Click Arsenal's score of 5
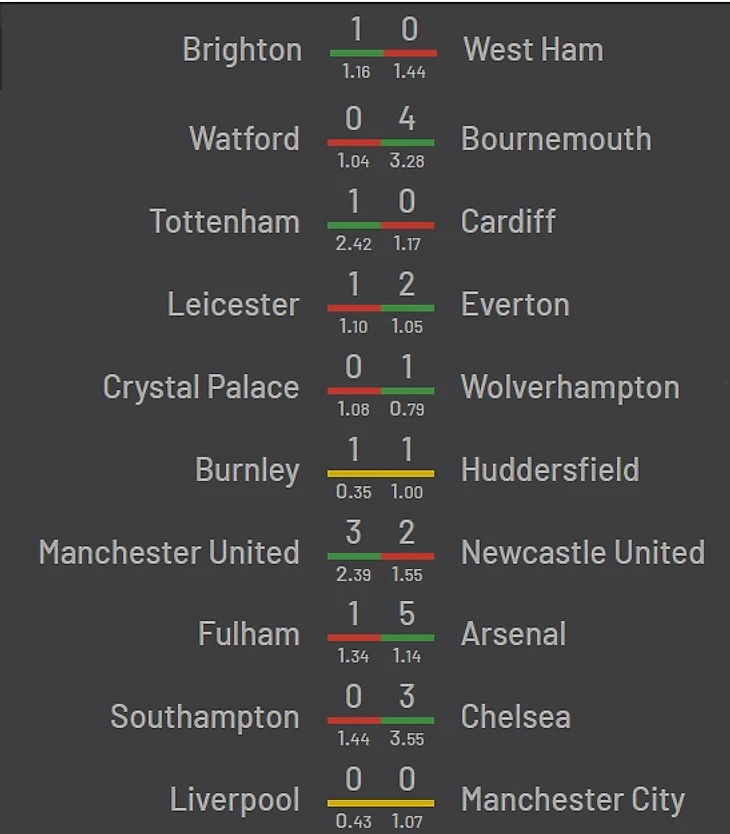This screenshot has width=730, height=834. [x=407, y=614]
